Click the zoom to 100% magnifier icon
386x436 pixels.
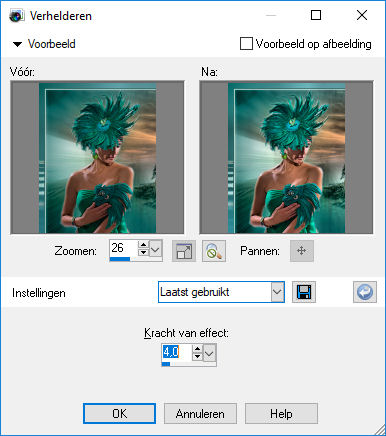click(214, 251)
